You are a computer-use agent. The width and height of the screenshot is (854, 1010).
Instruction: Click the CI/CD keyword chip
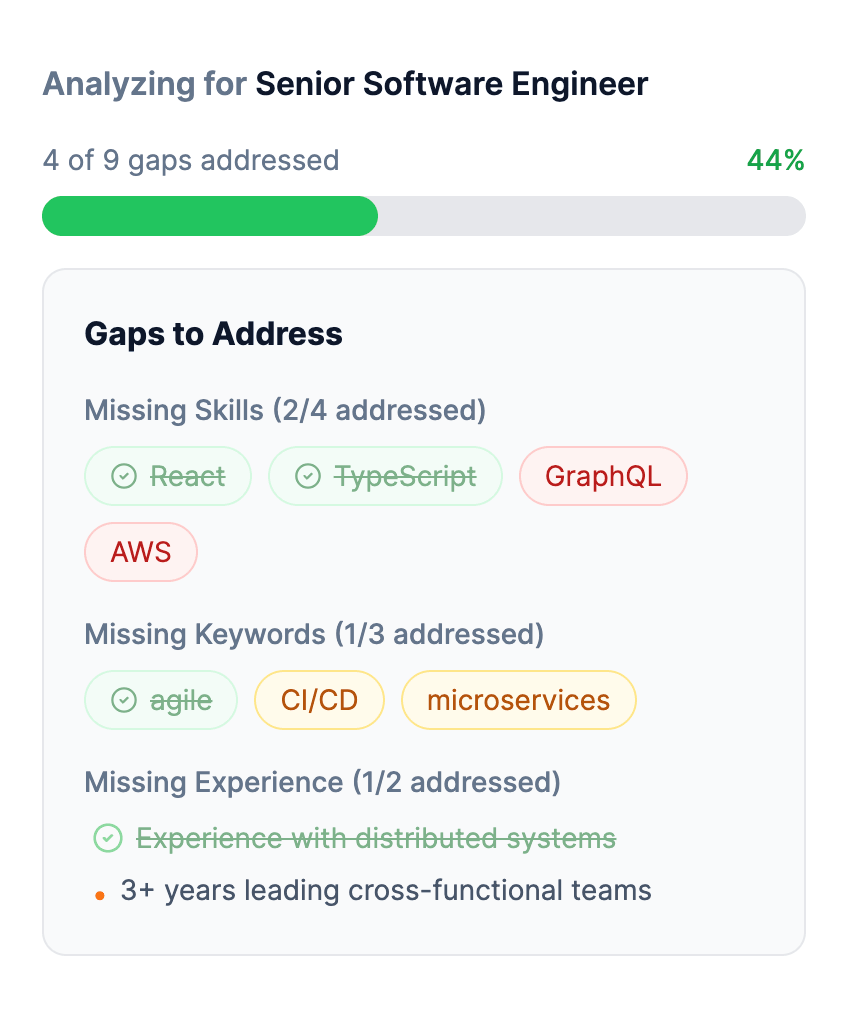pyautogui.click(x=319, y=700)
